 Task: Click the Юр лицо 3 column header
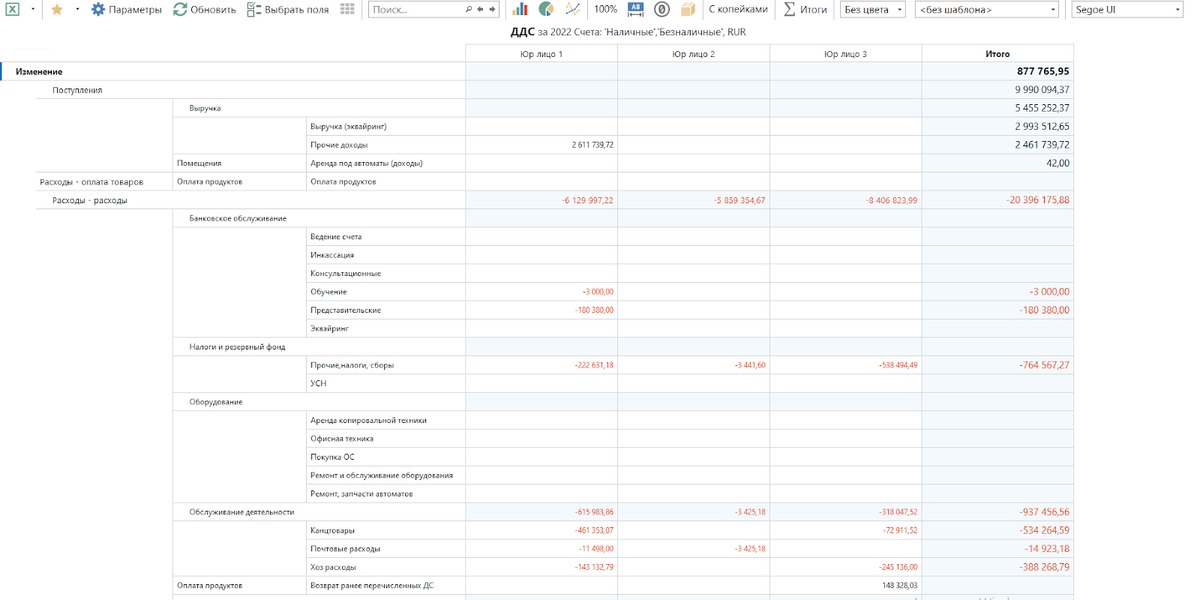(x=845, y=54)
